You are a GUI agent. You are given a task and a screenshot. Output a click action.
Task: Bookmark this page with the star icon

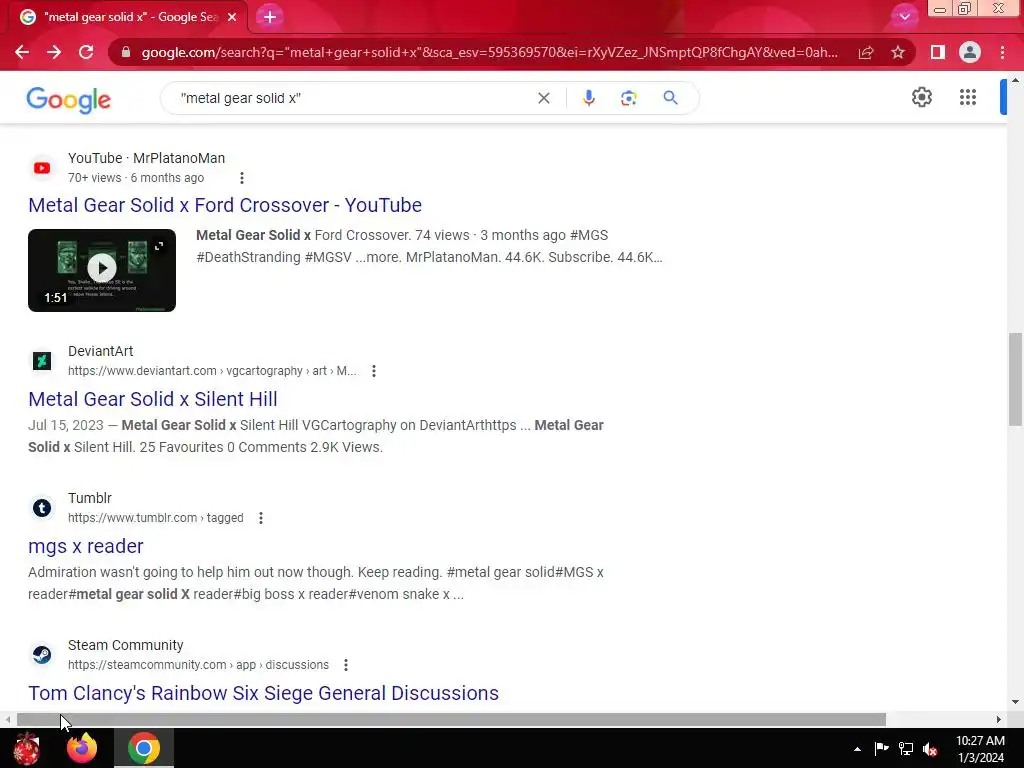898,52
